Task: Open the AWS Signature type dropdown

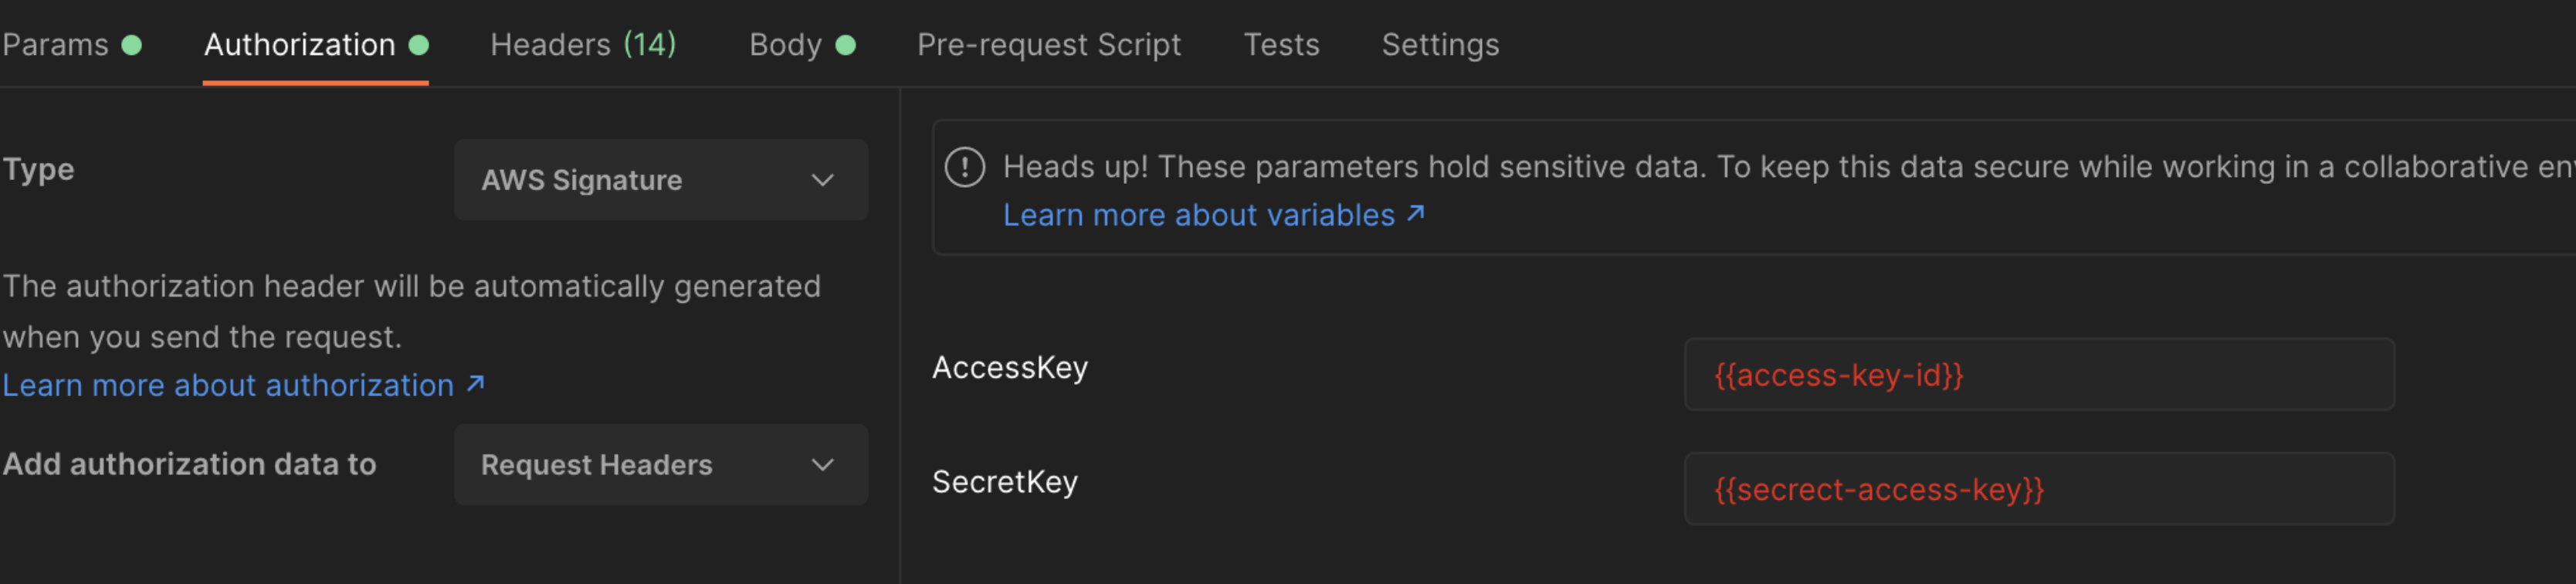Action: (x=661, y=180)
